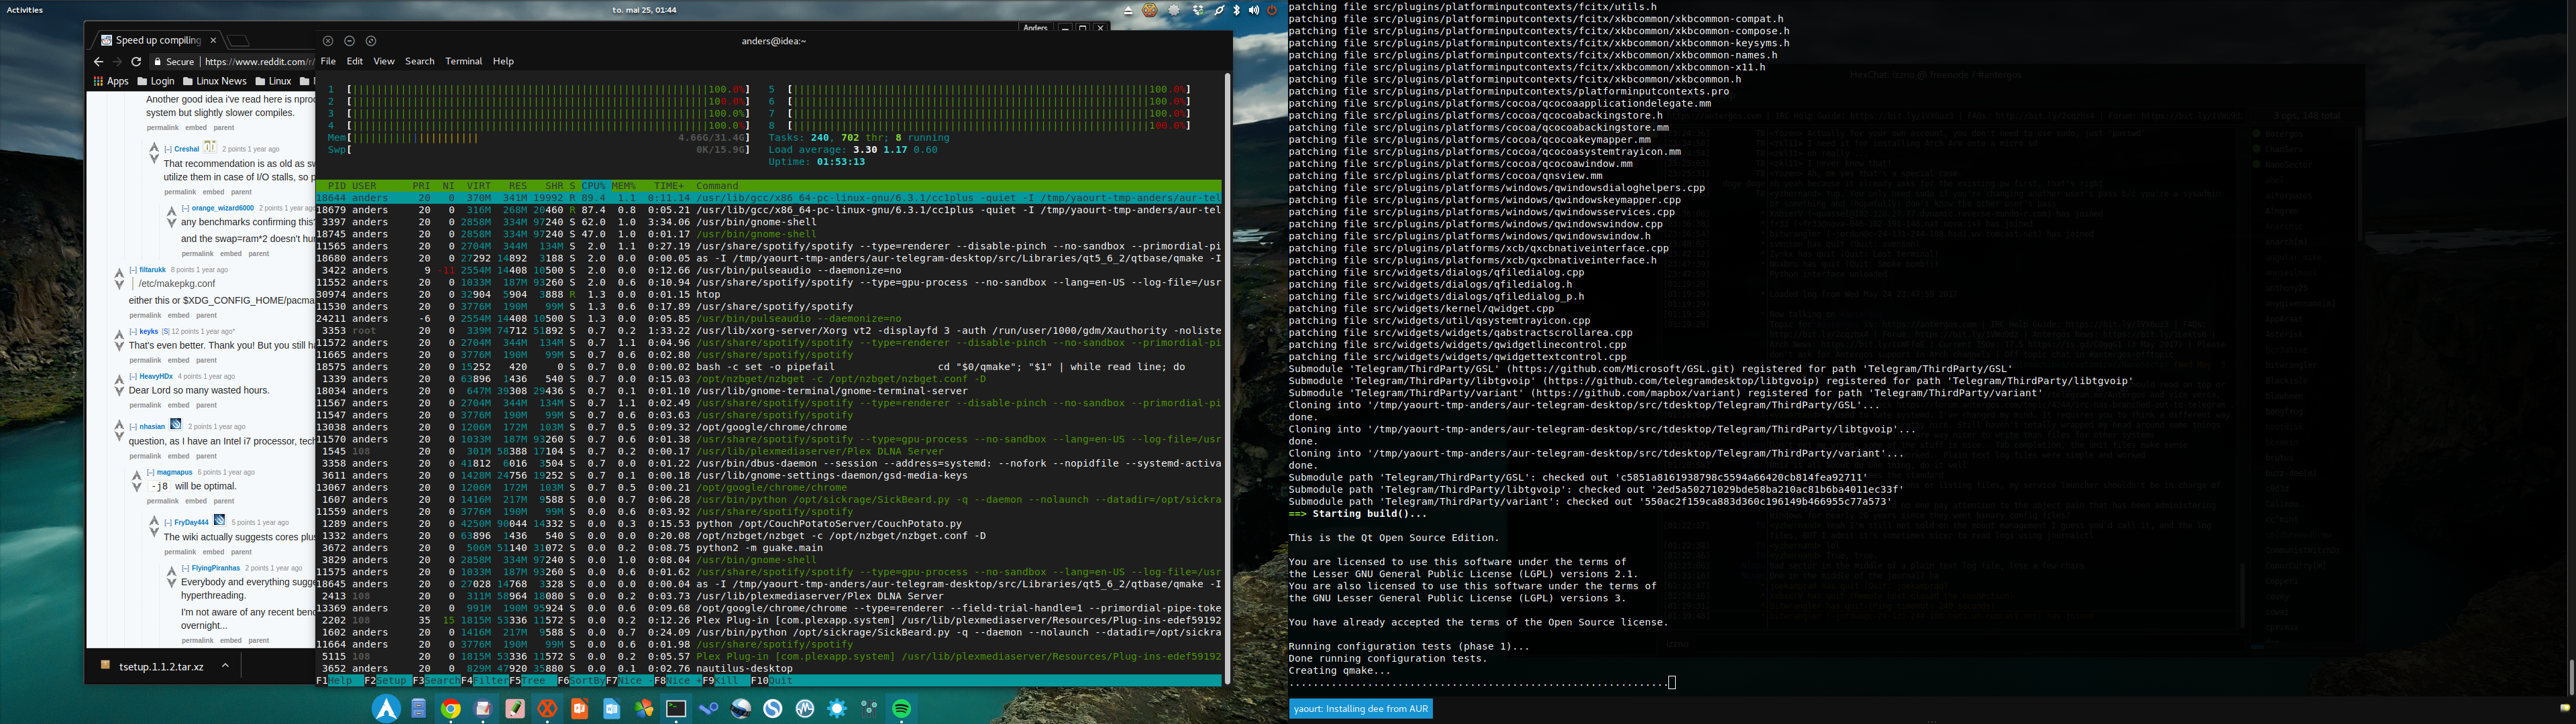Select the Speed up compiling Chrome tab

point(158,40)
